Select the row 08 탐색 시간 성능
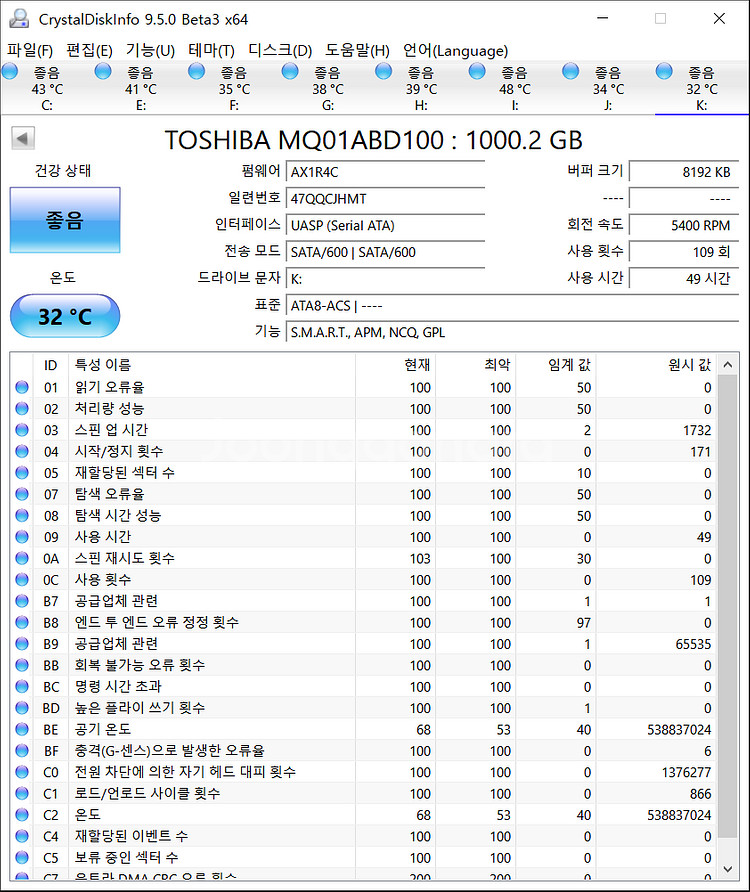This screenshot has width=750, height=892. pos(364,516)
